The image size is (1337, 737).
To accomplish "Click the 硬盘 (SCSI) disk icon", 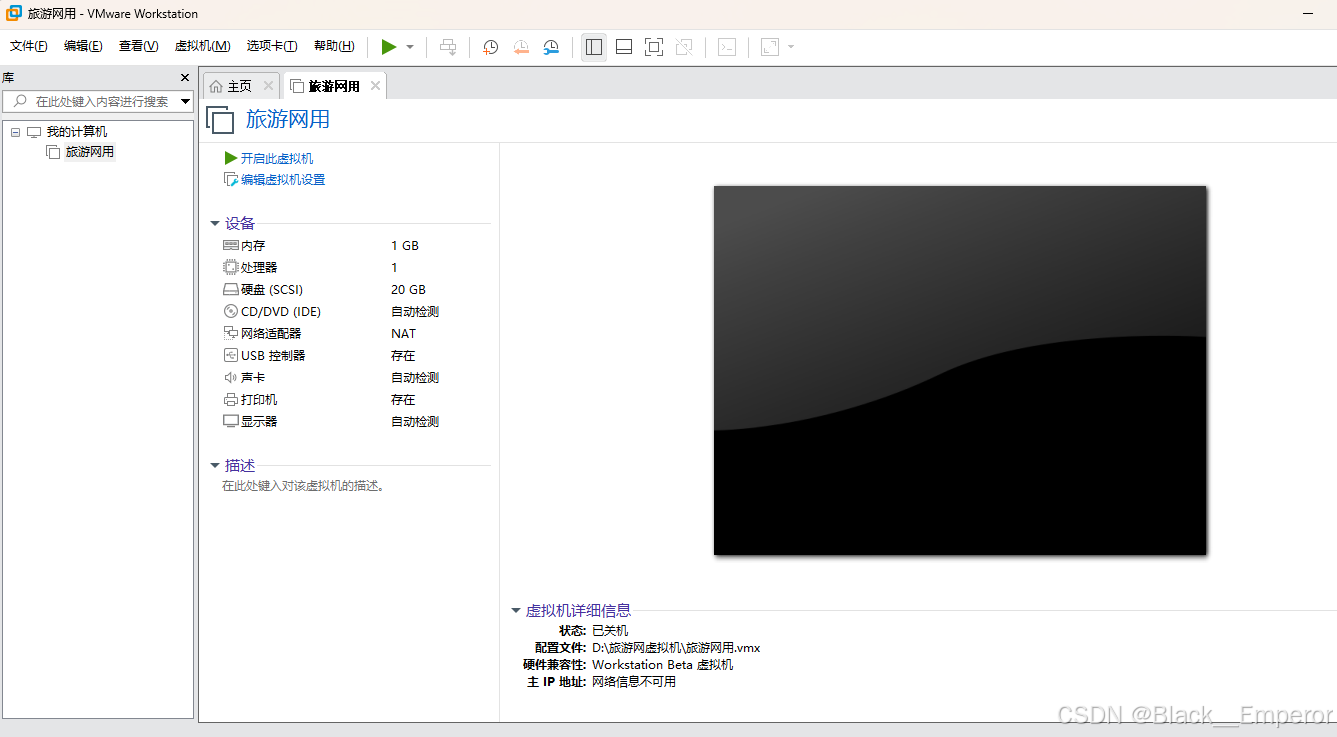I will click(231, 290).
